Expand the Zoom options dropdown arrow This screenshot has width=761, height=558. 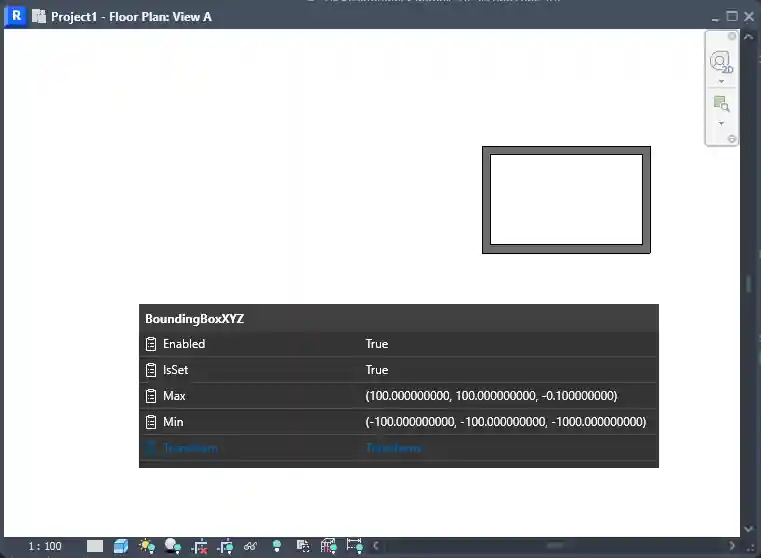[721, 123]
